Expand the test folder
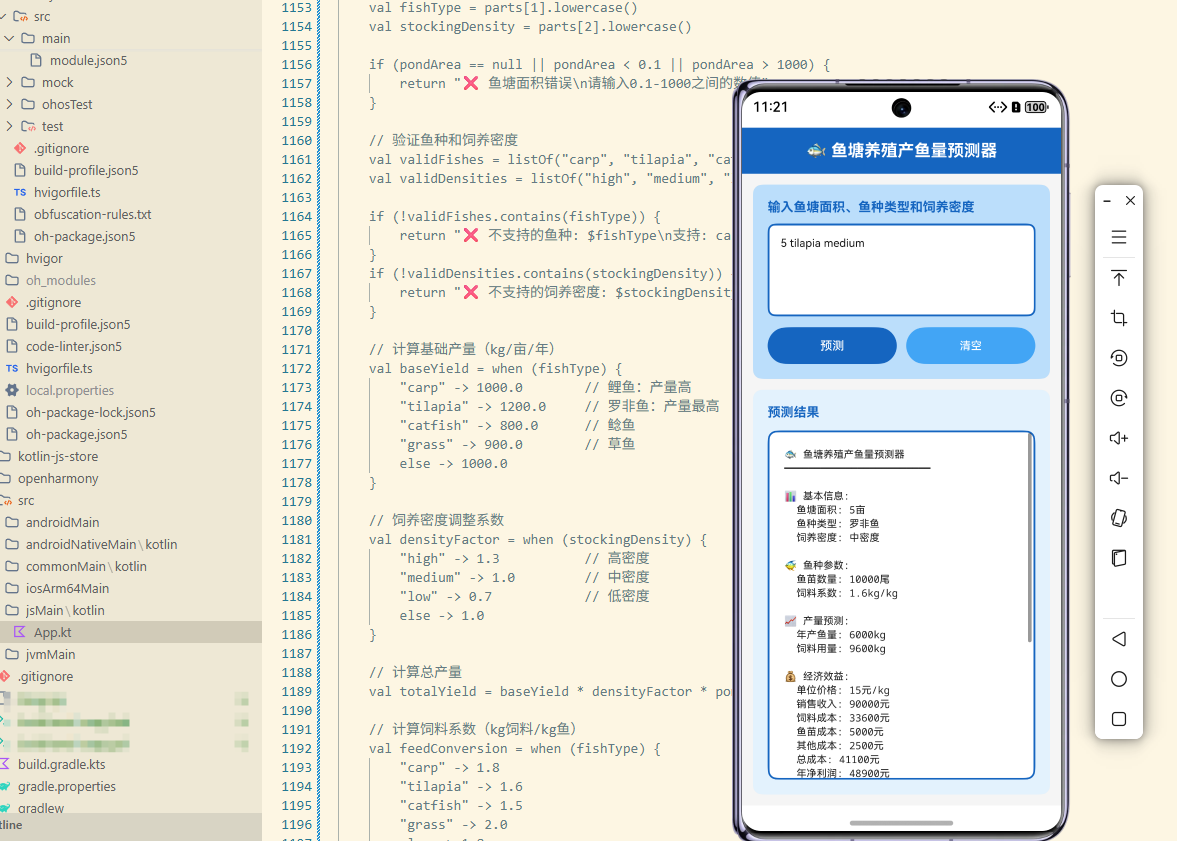 coord(9,126)
